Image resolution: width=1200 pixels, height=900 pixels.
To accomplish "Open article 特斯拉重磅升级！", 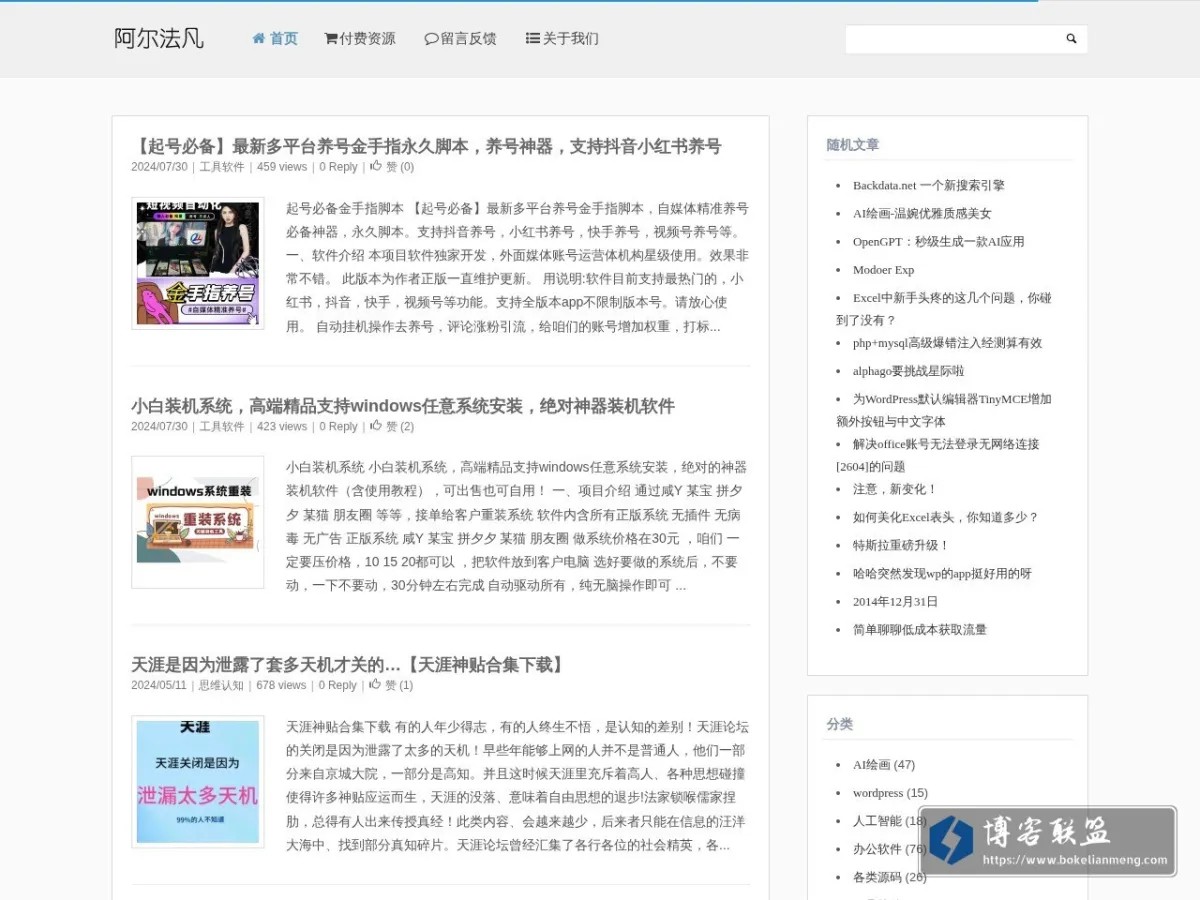I will tap(901, 545).
